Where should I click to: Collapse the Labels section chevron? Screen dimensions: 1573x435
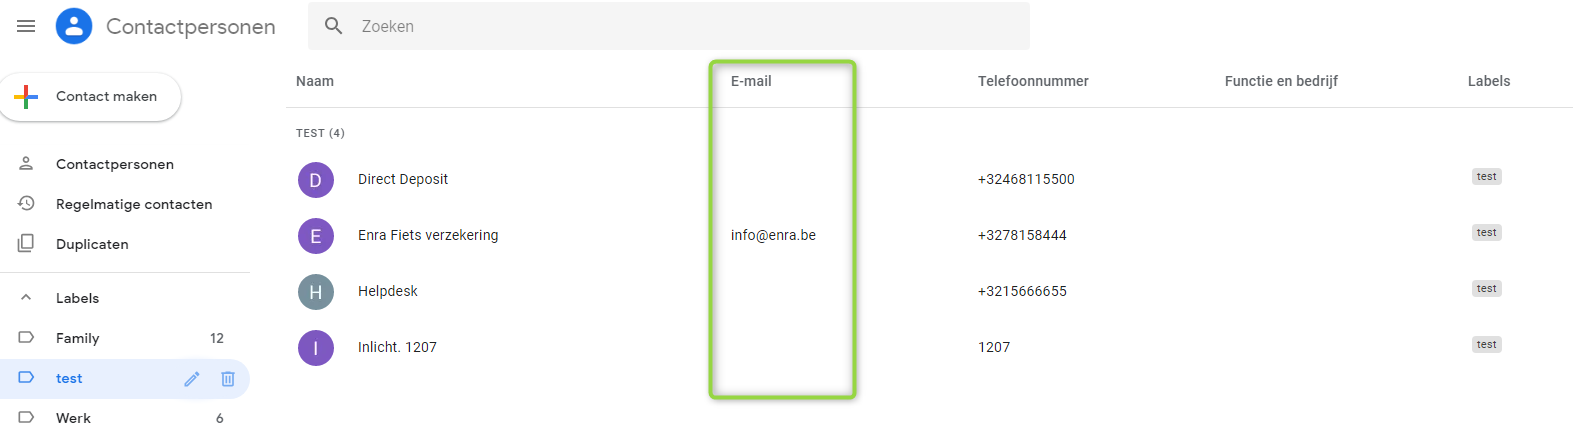[26, 298]
